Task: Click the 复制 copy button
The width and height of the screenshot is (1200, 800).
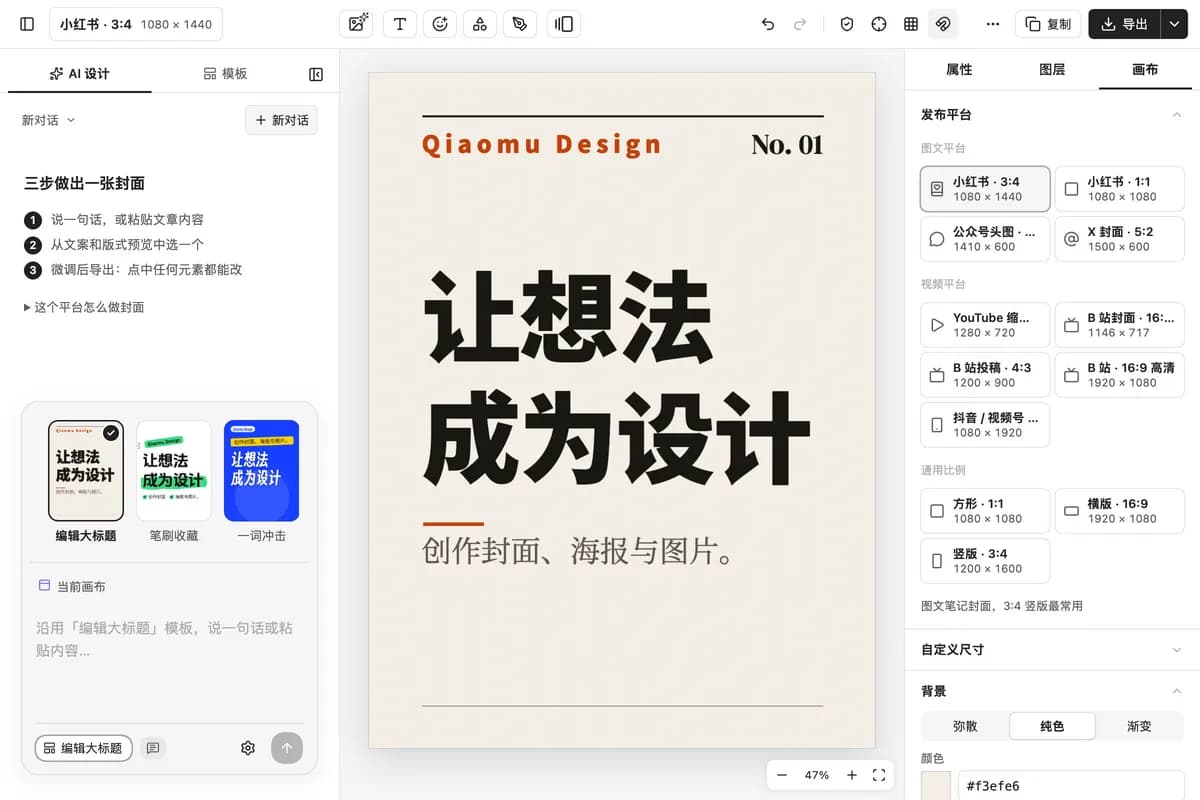Action: coord(1047,24)
